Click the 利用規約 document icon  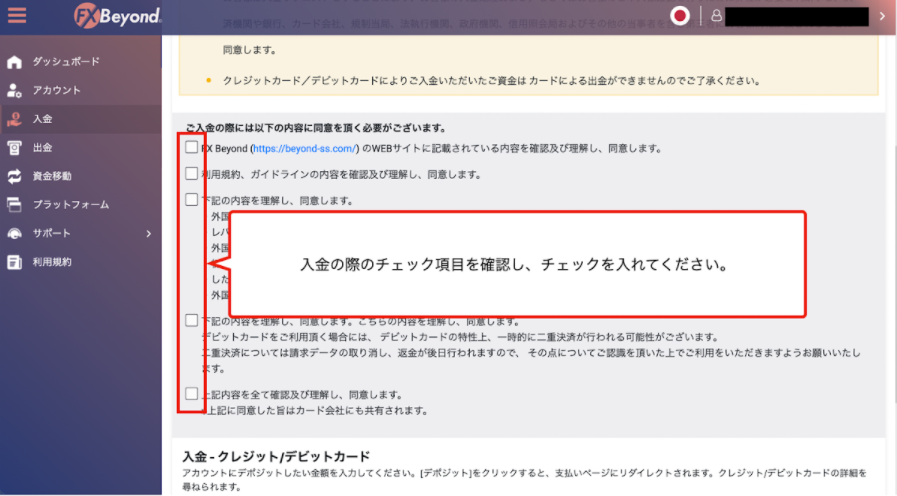click(14, 262)
